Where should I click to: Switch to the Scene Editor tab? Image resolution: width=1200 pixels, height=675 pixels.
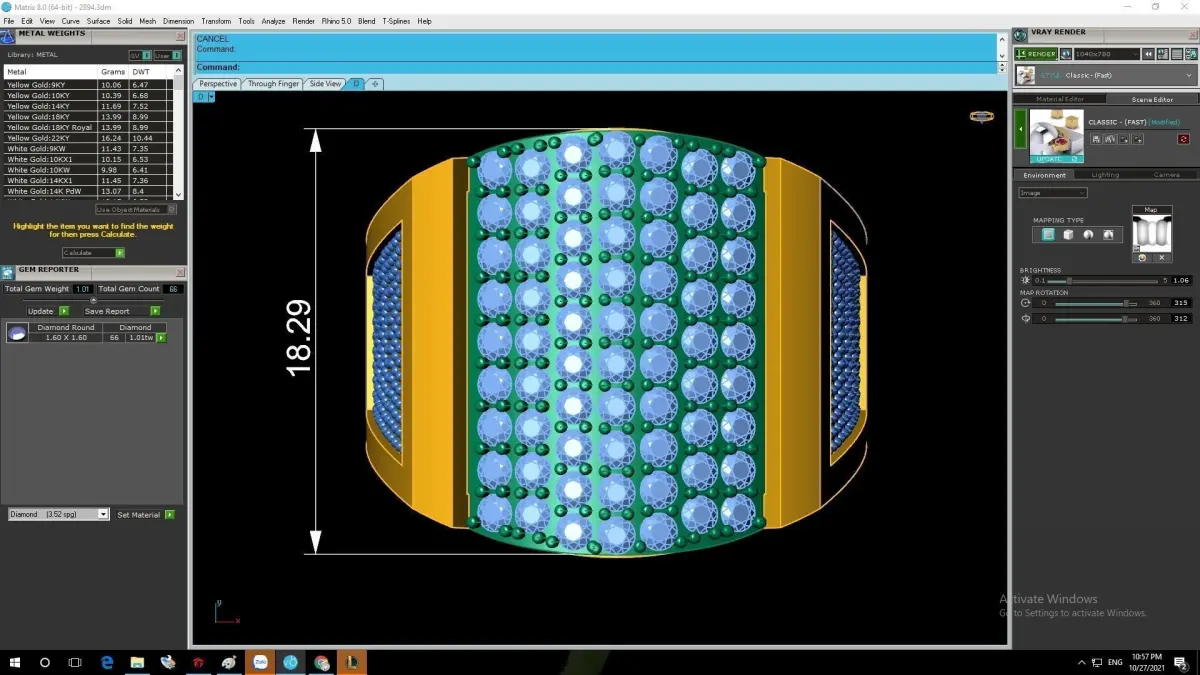[x=1152, y=99]
